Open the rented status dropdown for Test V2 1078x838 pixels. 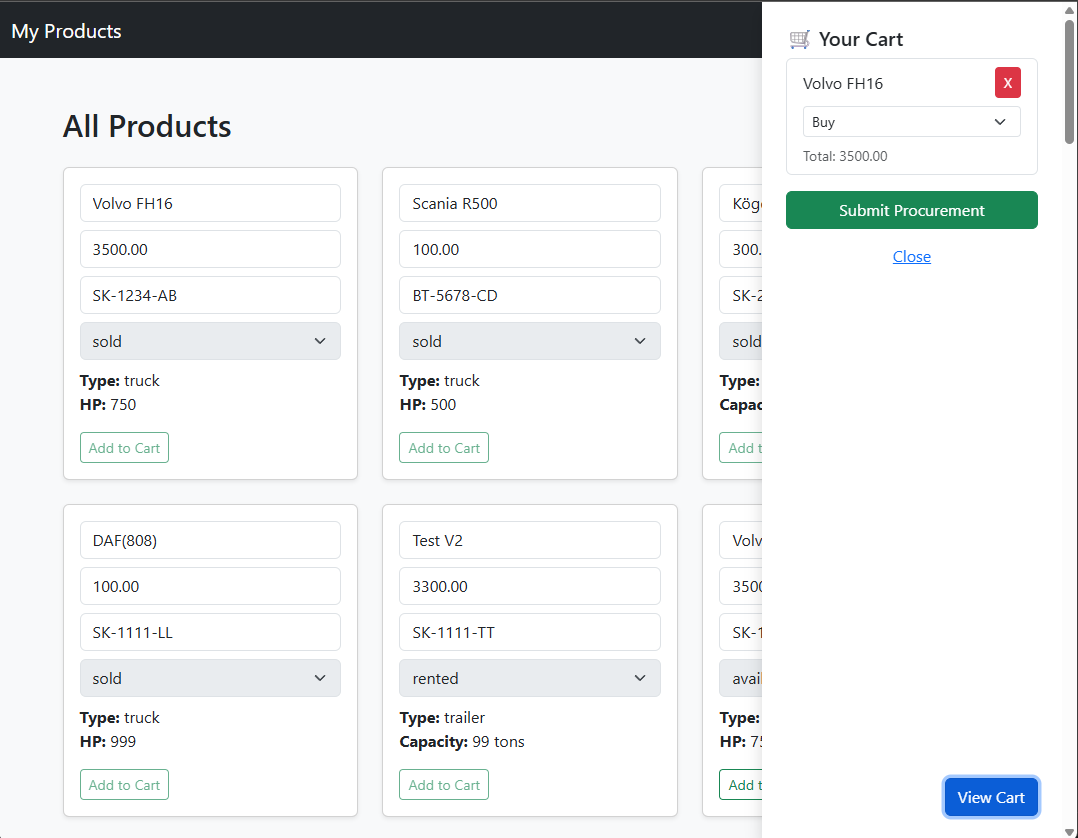[x=529, y=678]
